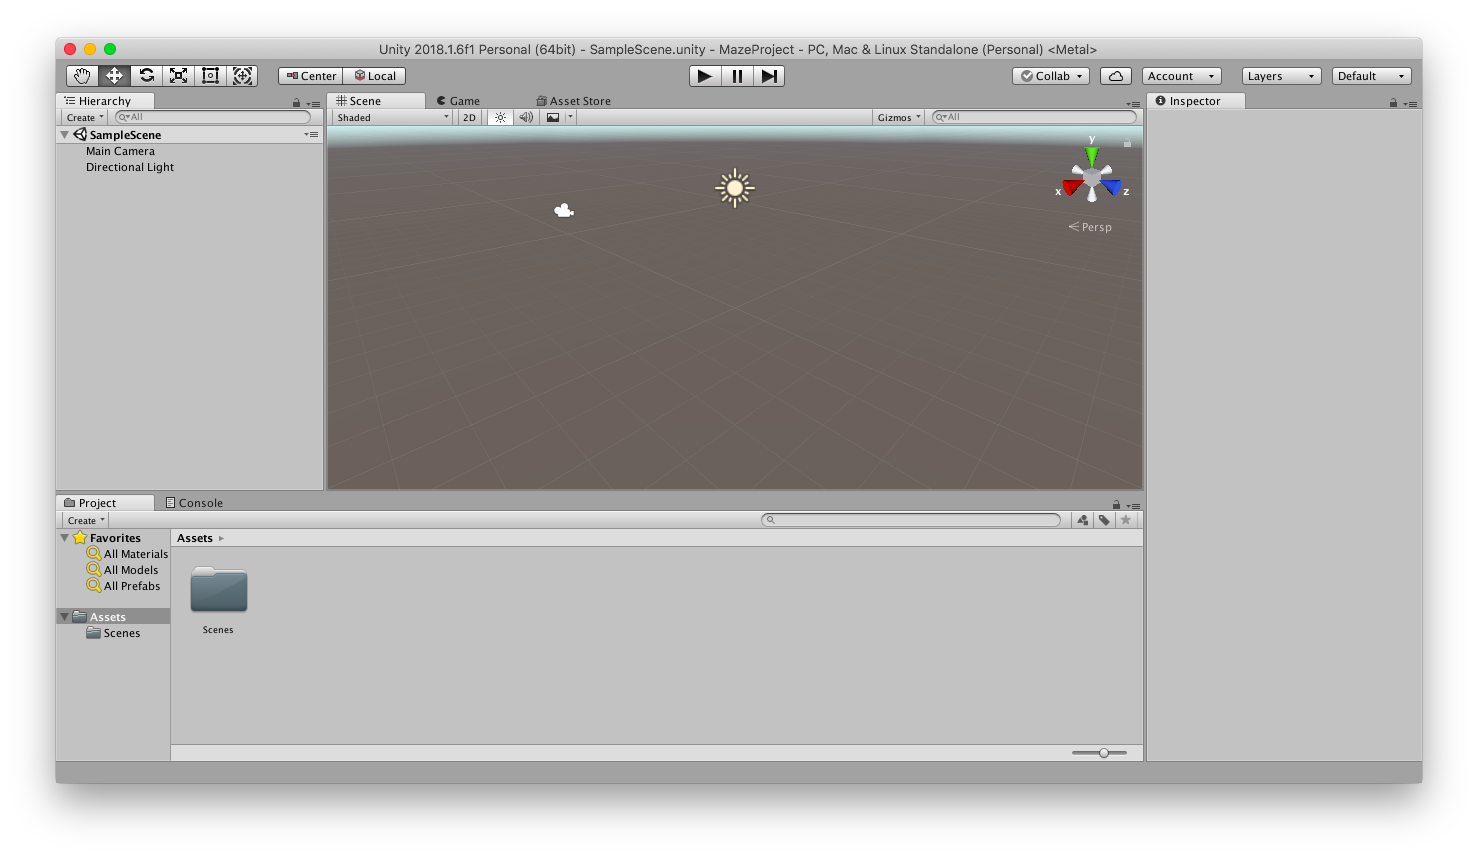This screenshot has height=857, width=1478.
Task: Collapse the Assets folder tree
Action: pos(65,617)
